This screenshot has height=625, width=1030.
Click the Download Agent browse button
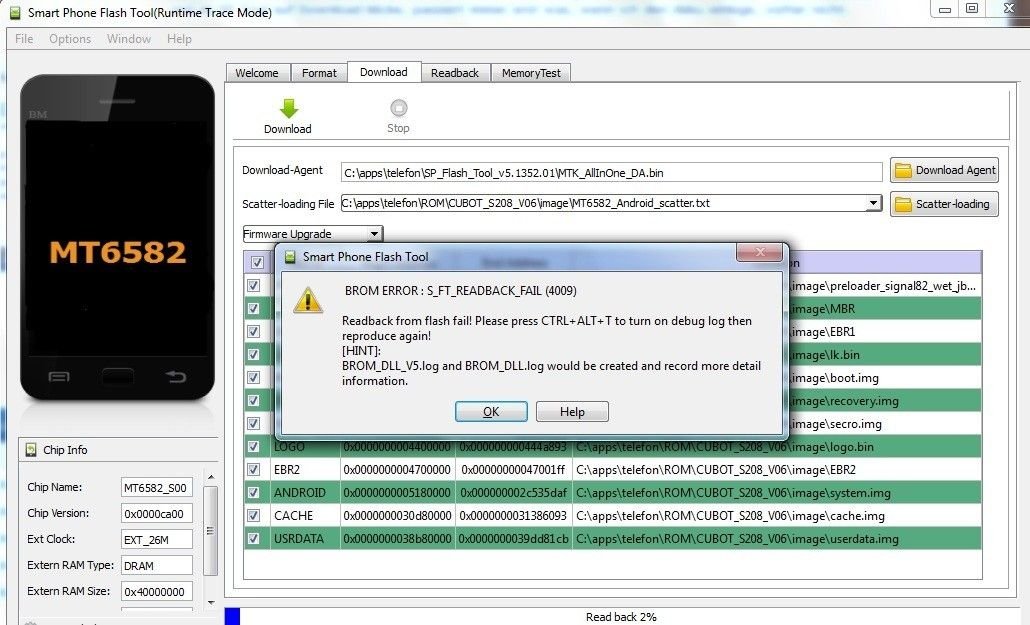(945, 170)
